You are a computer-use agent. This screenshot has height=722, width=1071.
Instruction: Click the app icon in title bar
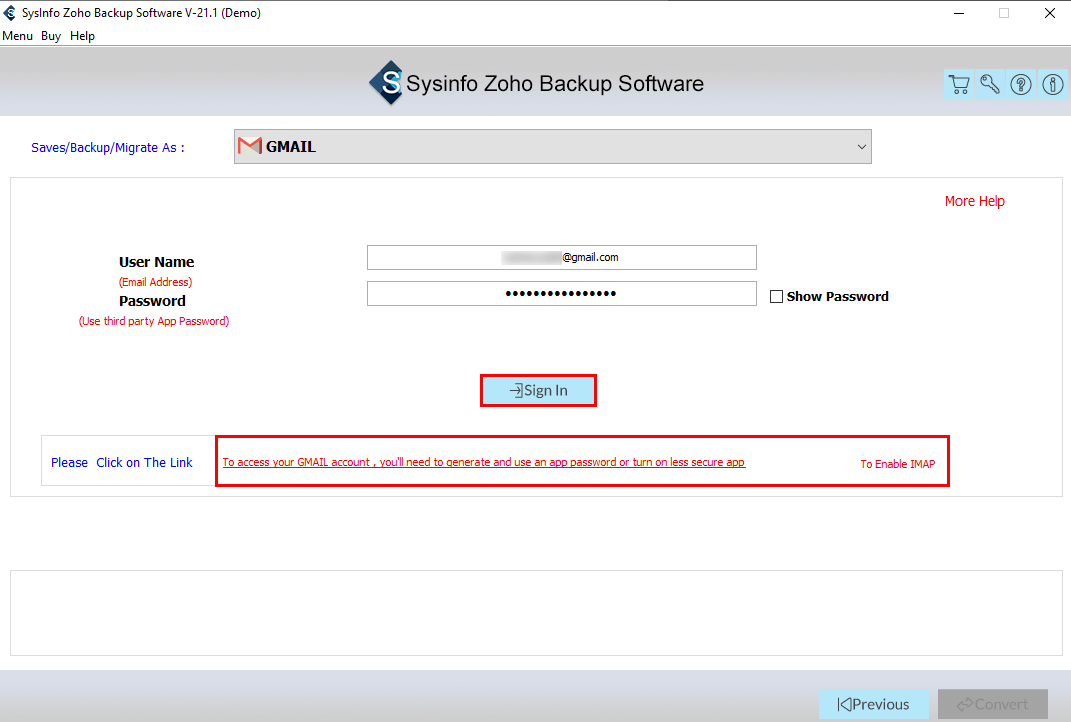pos(10,13)
